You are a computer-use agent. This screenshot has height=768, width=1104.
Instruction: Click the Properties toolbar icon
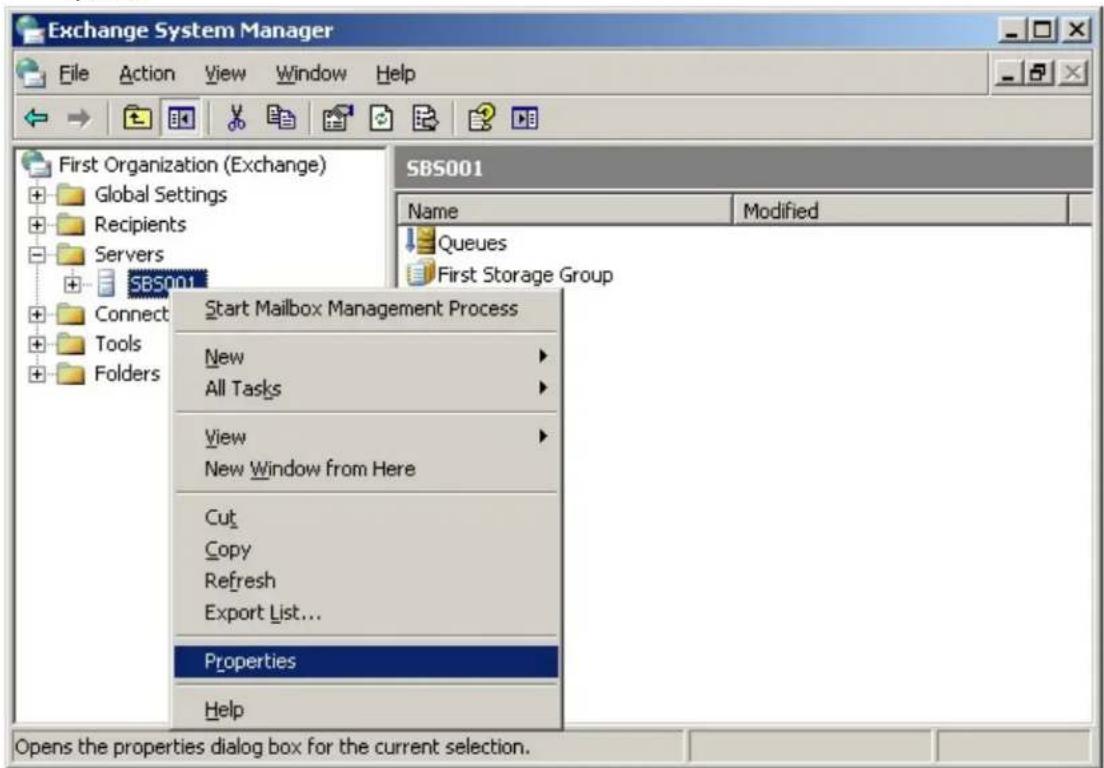pyautogui.click(x=337, y=118)
